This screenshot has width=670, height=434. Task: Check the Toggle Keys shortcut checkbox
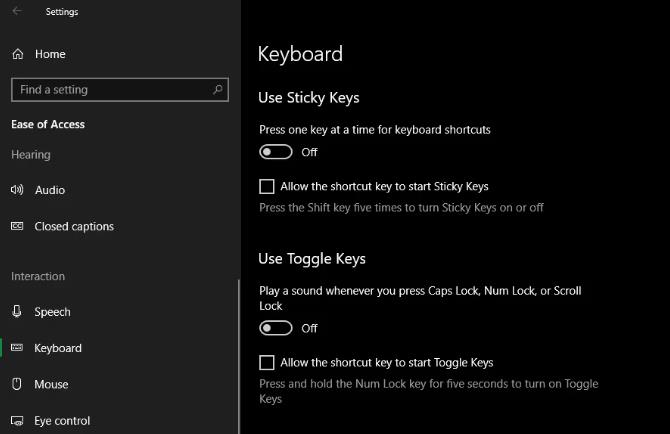(267, 362)
